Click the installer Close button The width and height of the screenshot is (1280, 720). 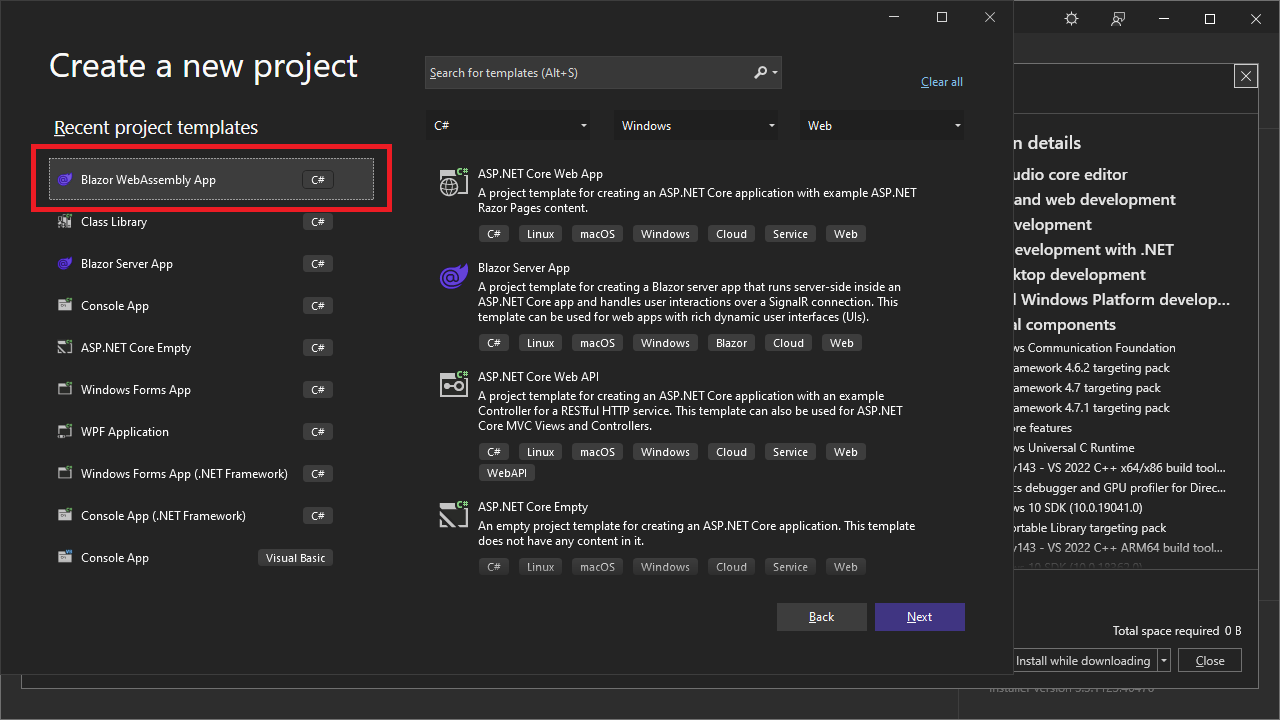tap(1210, 661)
